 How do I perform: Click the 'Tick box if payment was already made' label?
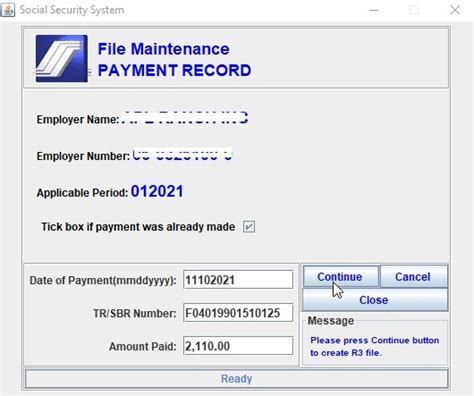tap(138, 227)
